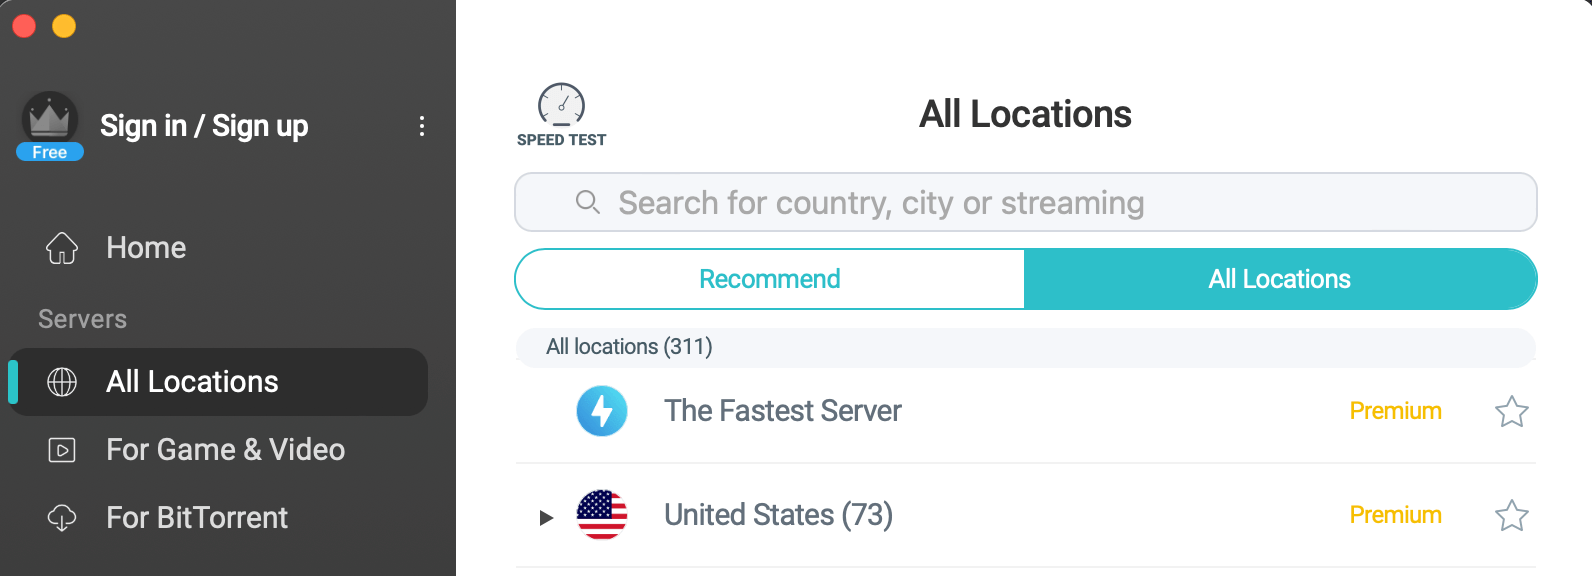Focus the country, city or streaming search field
1592x576 pixels.
[x=1026, y=202]
